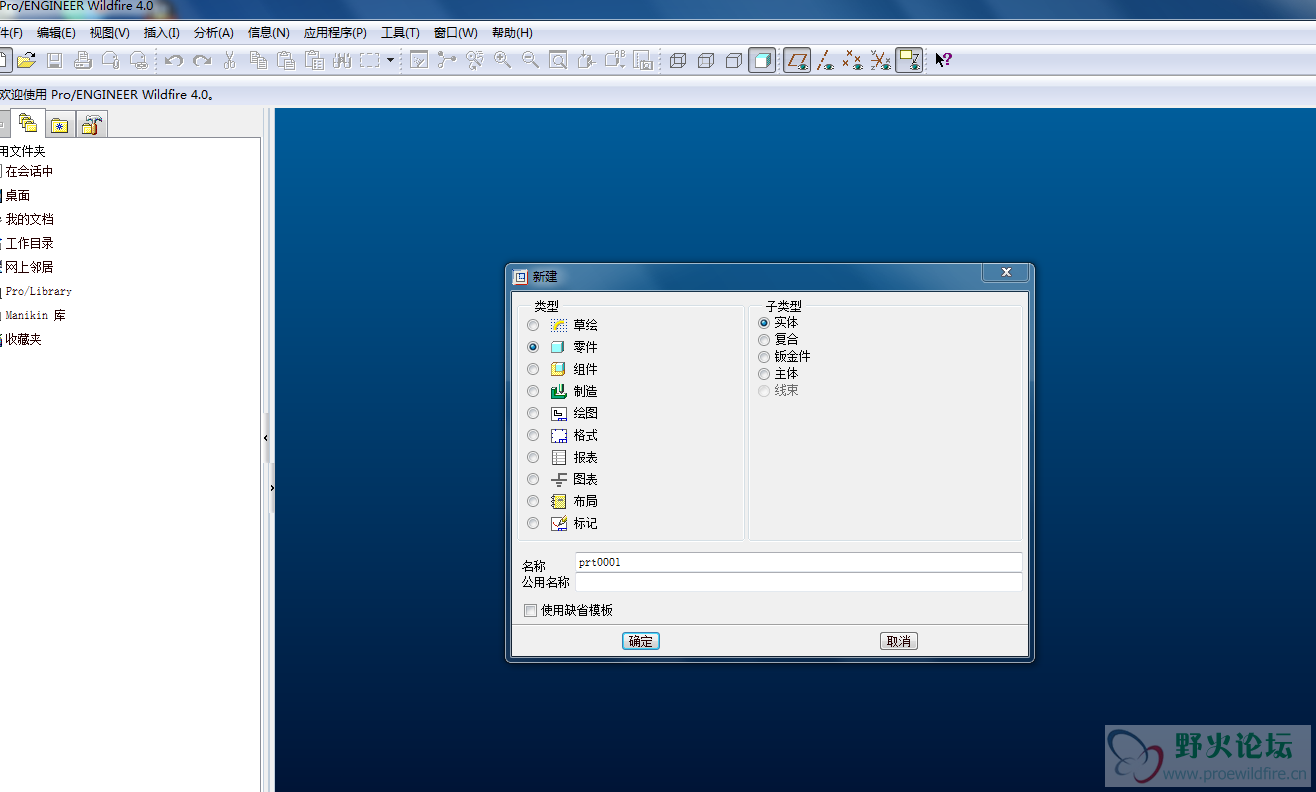Image resolution: width=1316 pixels, height=792 pixels.
Task: Open the selection box dropdown arrow
Action: point(390,60)
